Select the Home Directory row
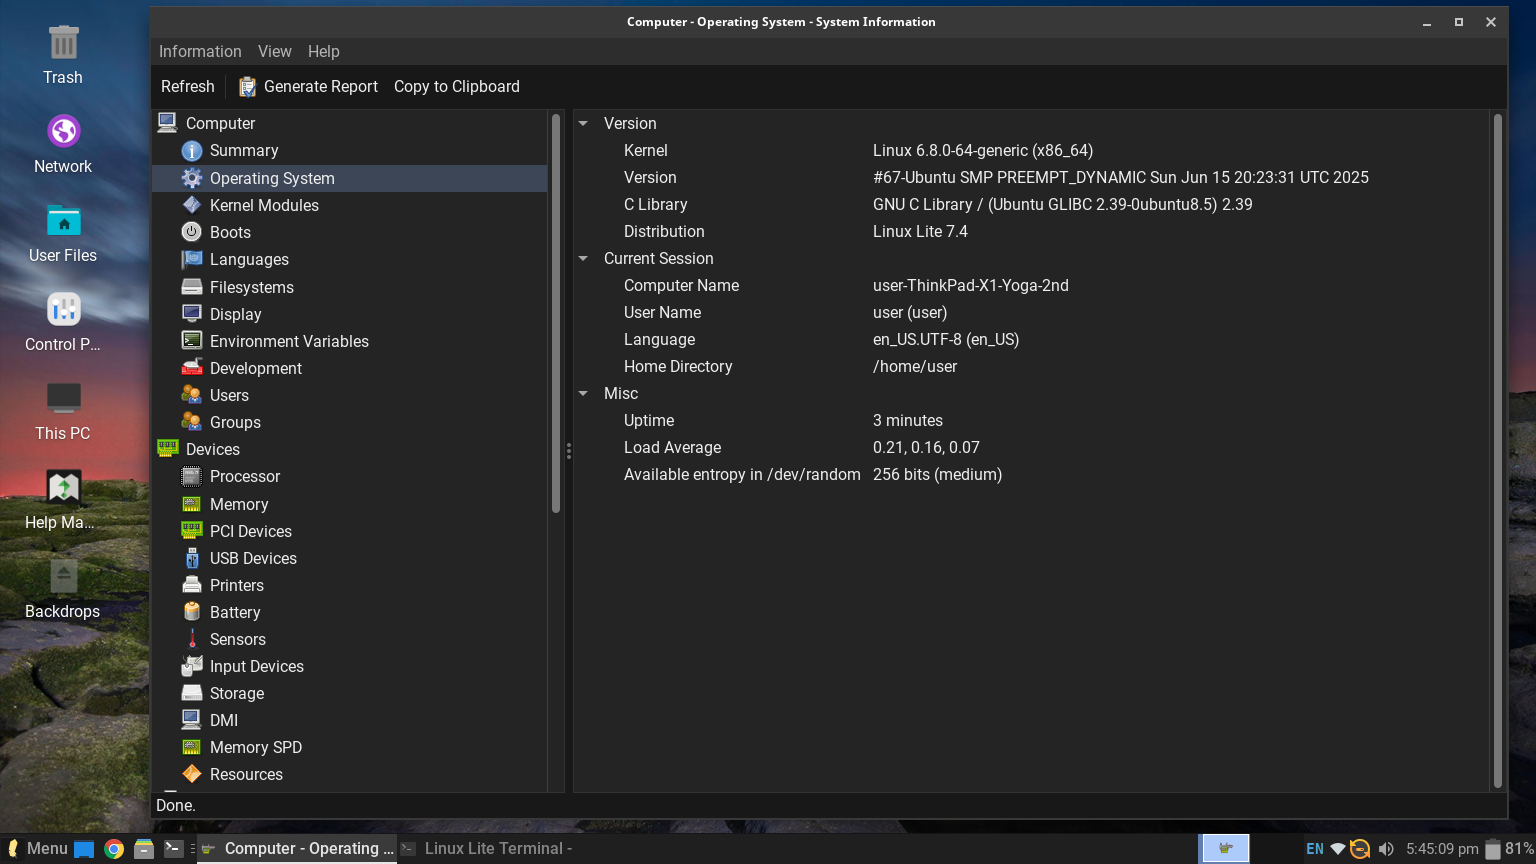This screenshot has height=864, width=1536. pyautogui.click(x=1030, y=367)
